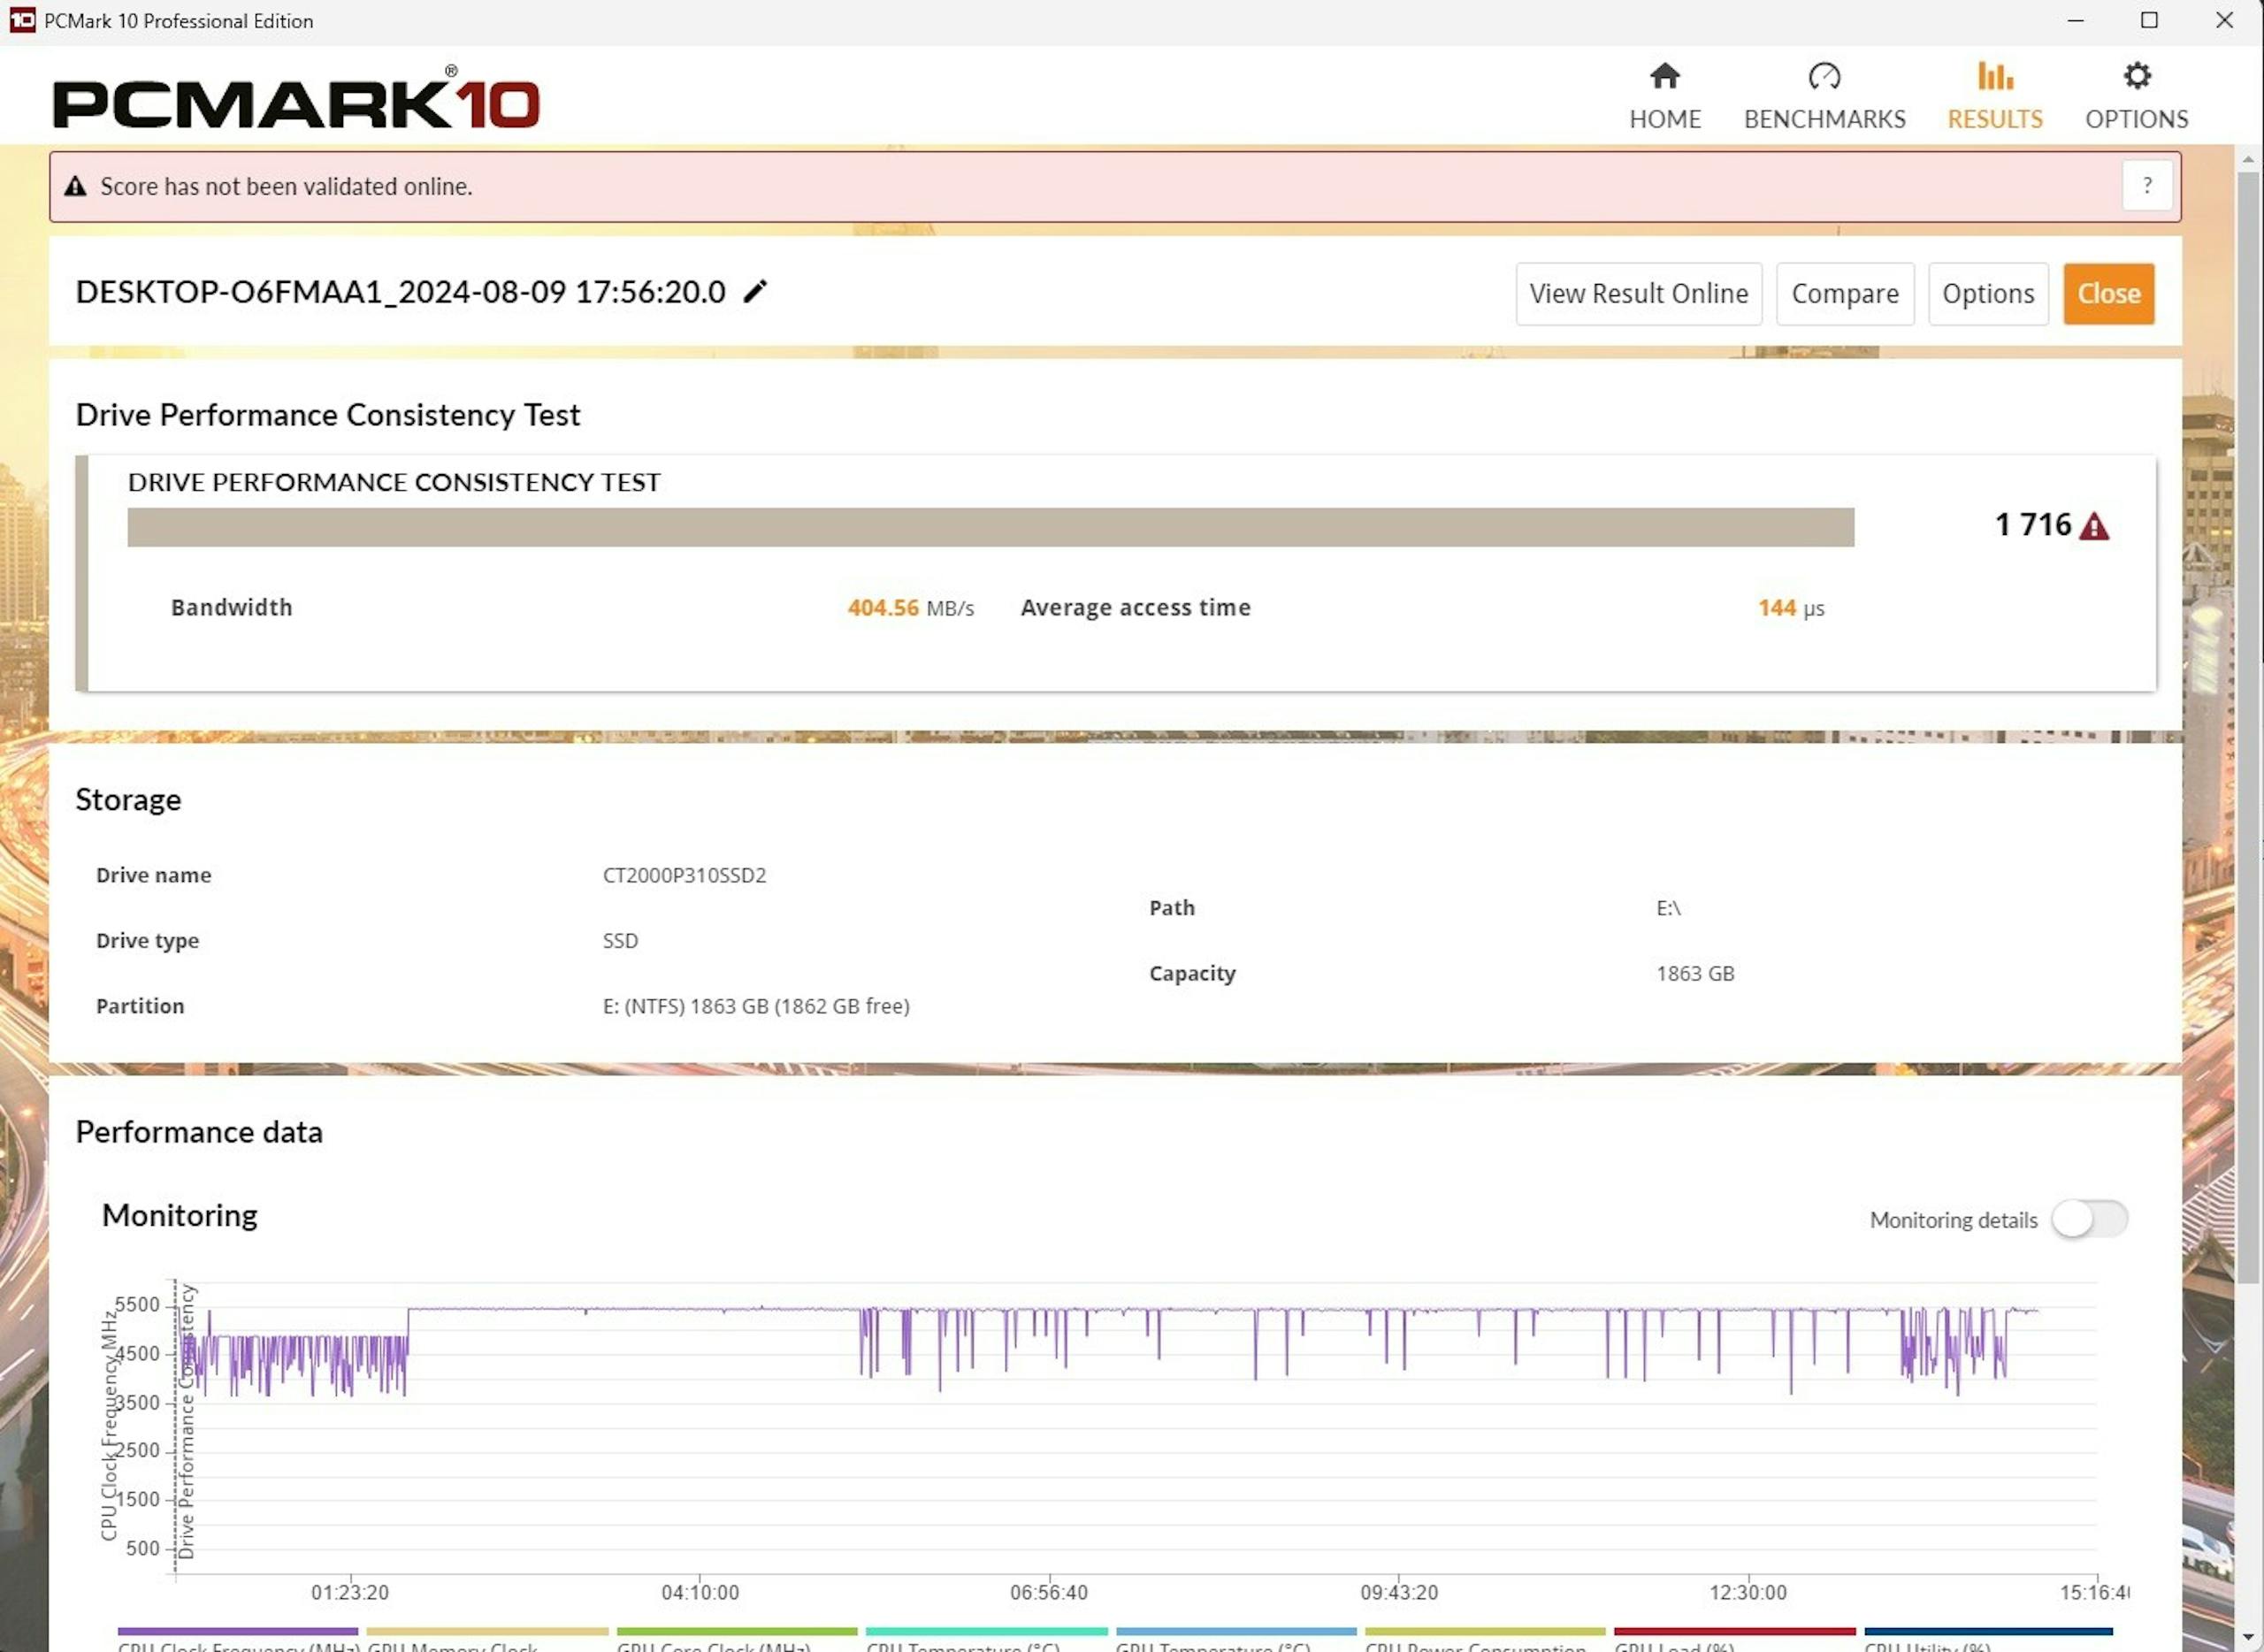This screenshot has height=1652, width=2264.
Task: Click the Drive Performance Consistency Test heading
Action: [328, 415]
